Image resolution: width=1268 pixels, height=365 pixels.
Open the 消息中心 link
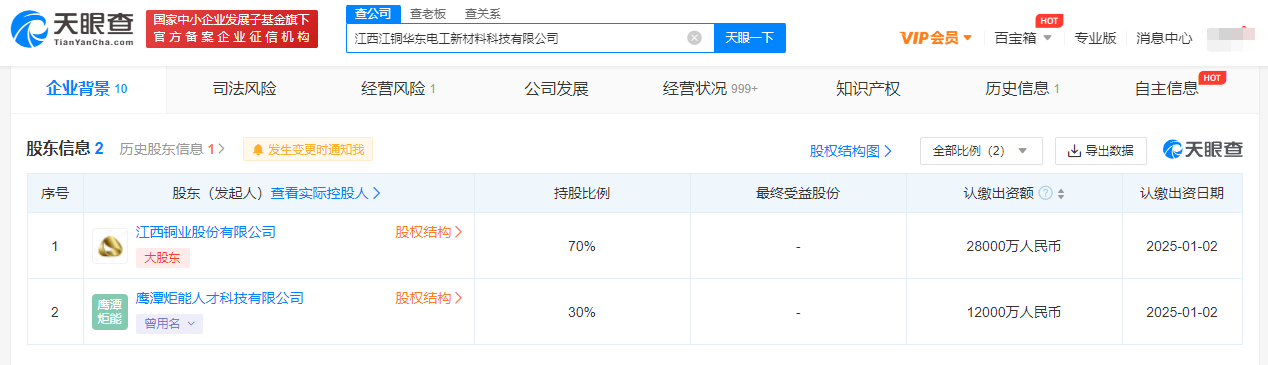[x=1164, y=38]
